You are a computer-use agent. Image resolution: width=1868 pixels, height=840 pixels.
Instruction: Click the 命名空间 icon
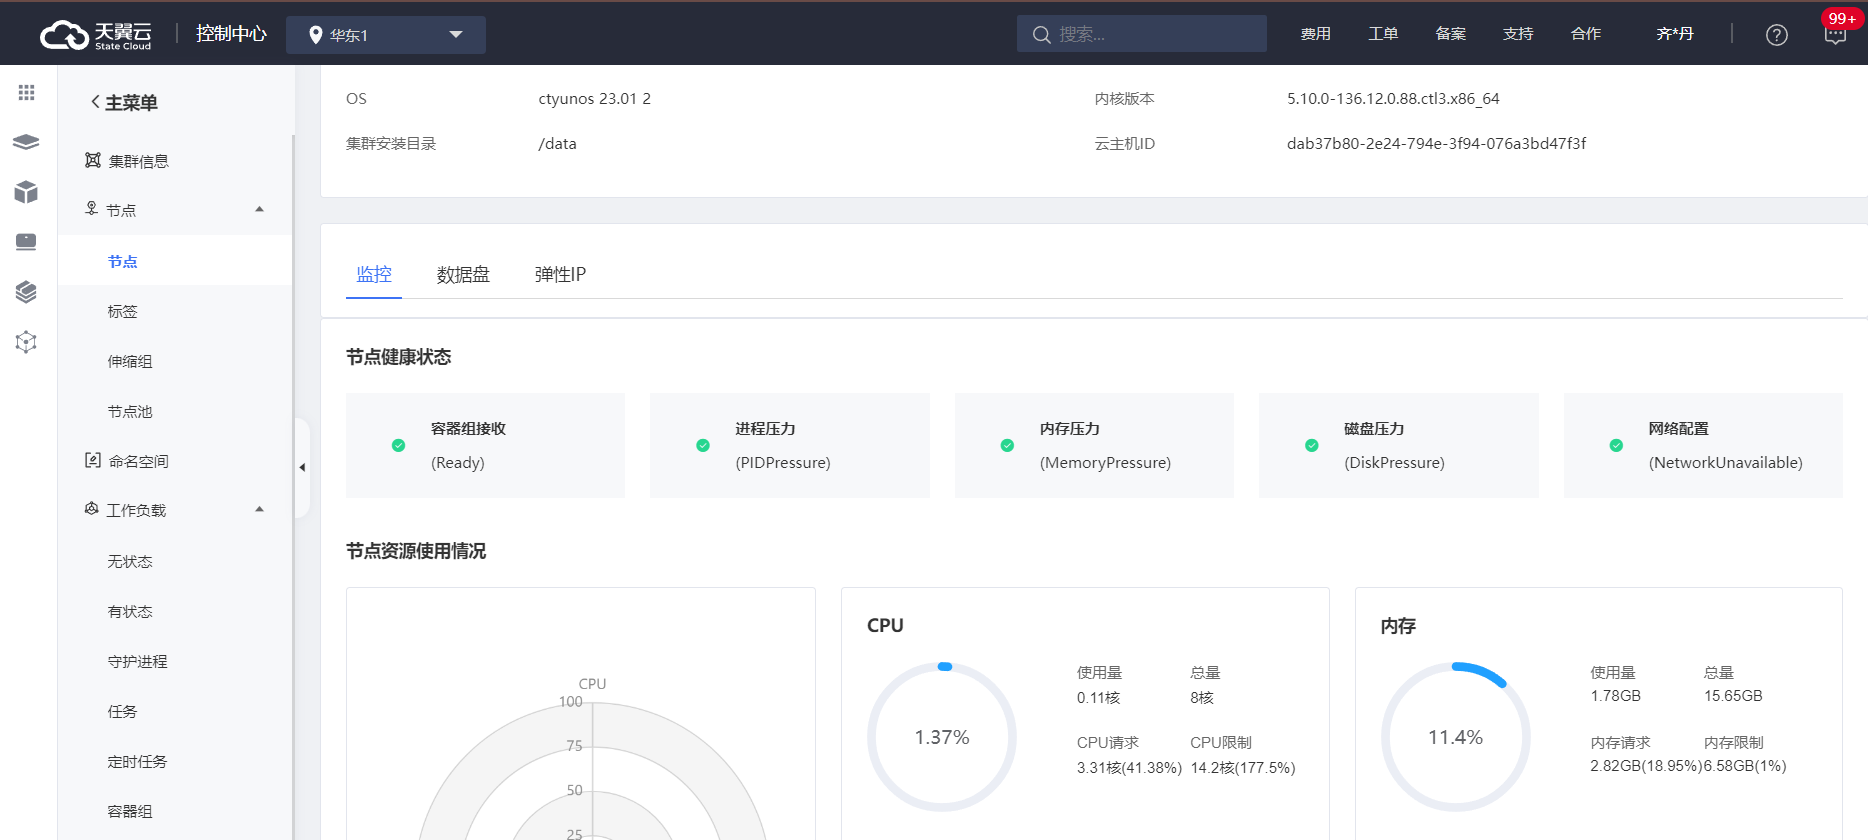pos(92,460)
